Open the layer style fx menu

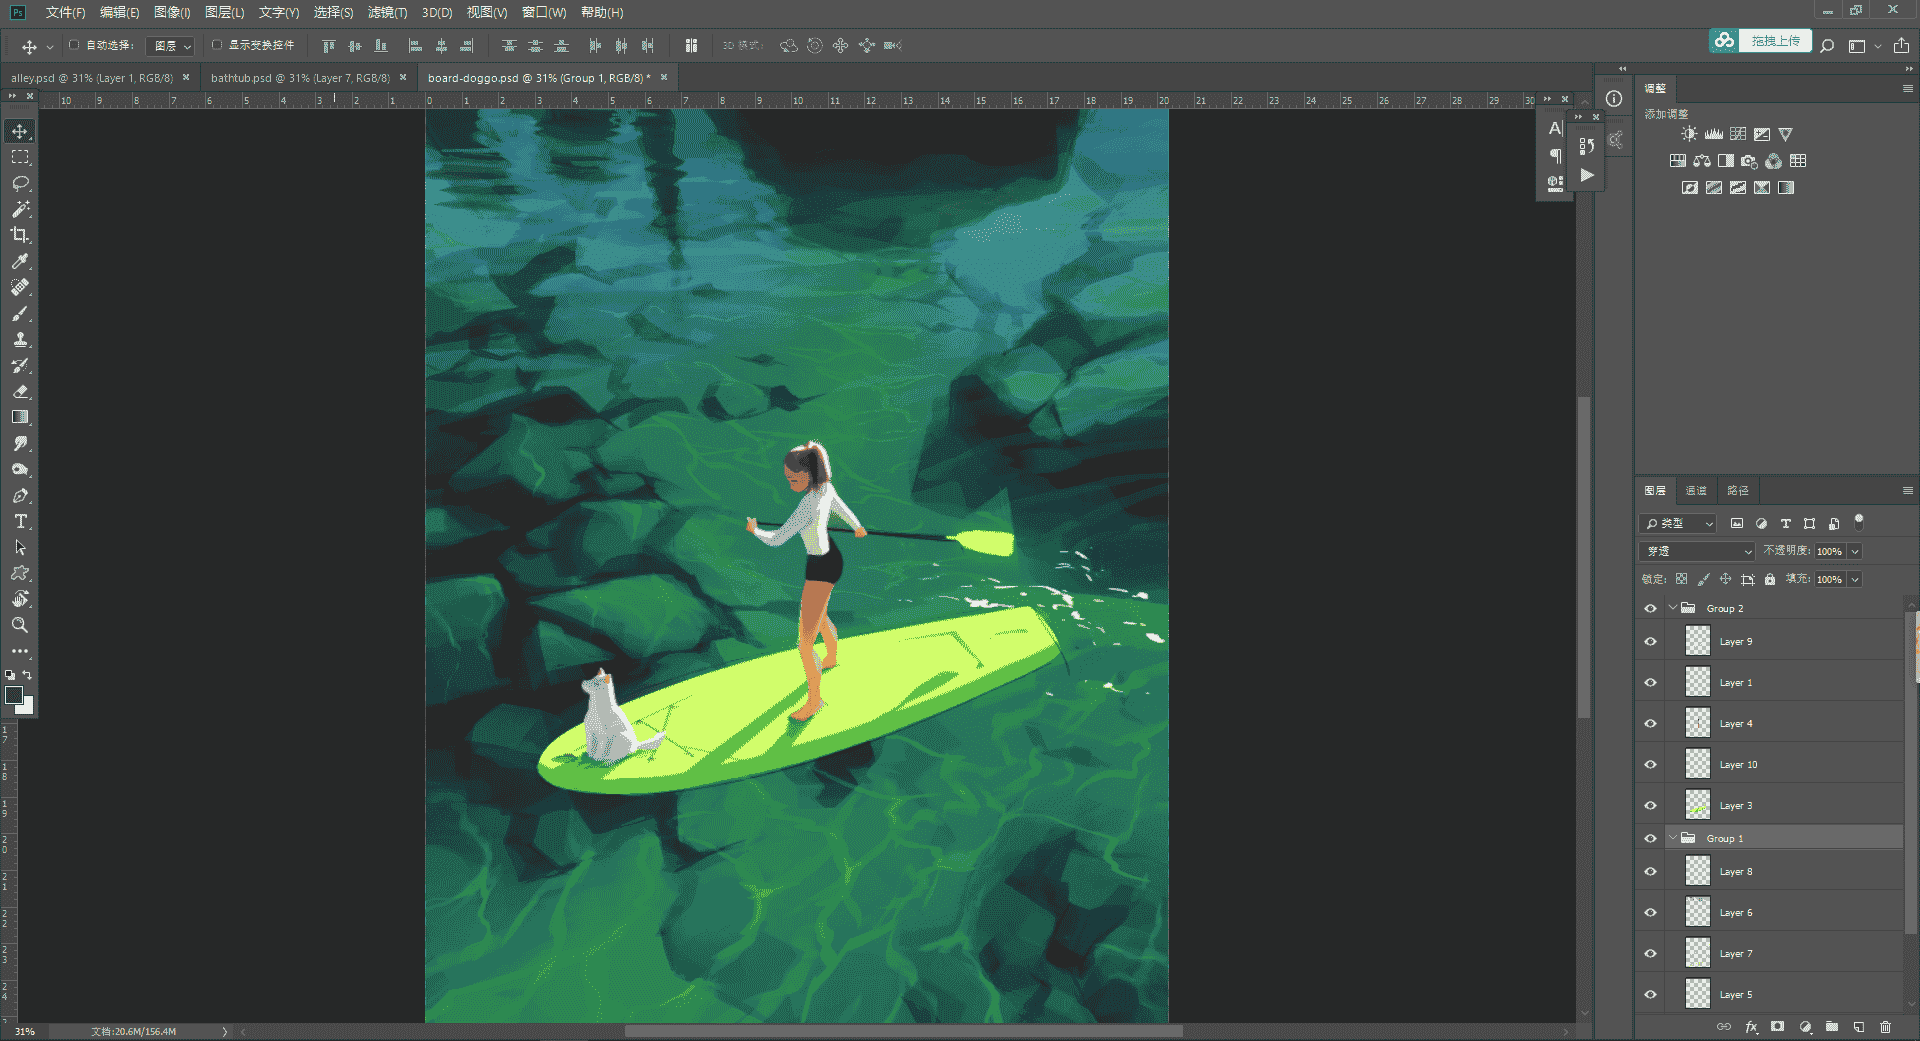tap(1751, 1027)
